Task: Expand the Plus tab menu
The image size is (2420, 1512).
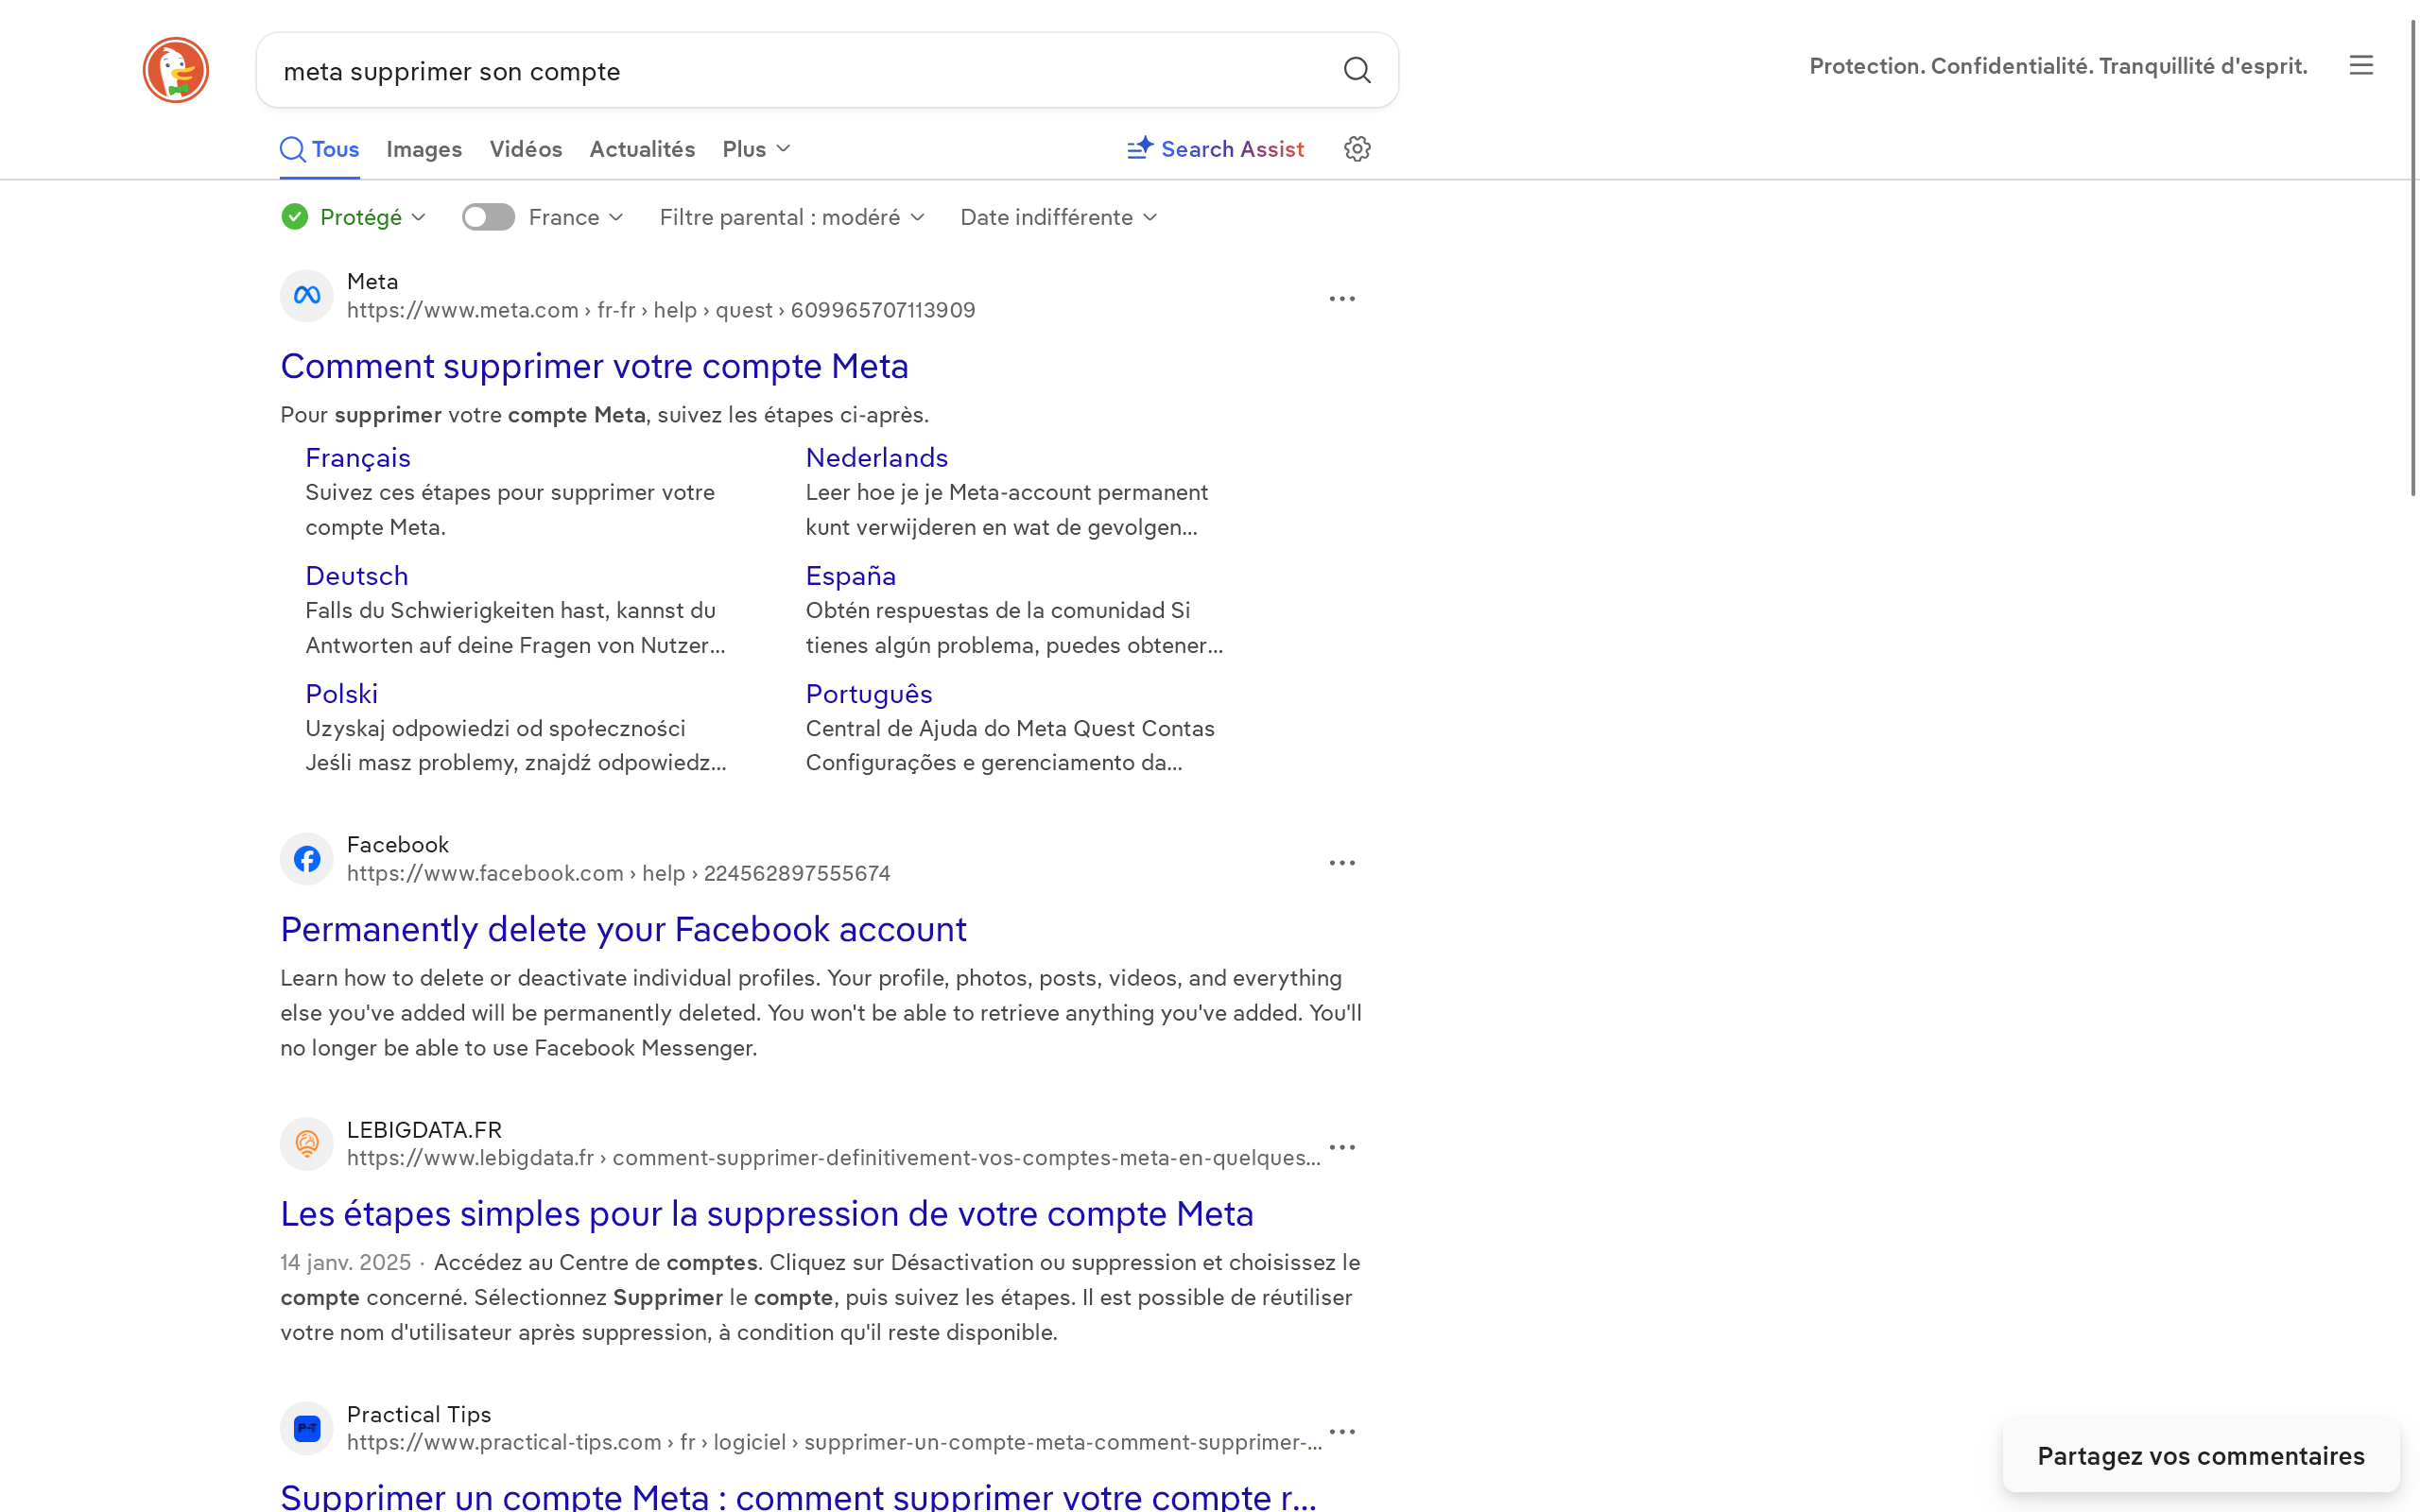Action: 756,149
